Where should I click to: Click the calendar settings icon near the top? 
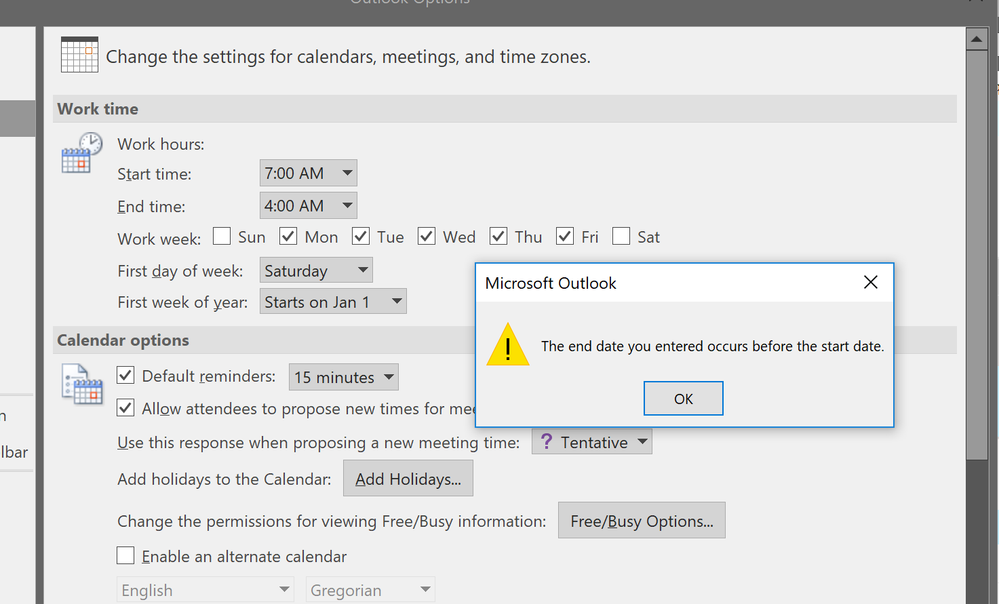point(78,56)
